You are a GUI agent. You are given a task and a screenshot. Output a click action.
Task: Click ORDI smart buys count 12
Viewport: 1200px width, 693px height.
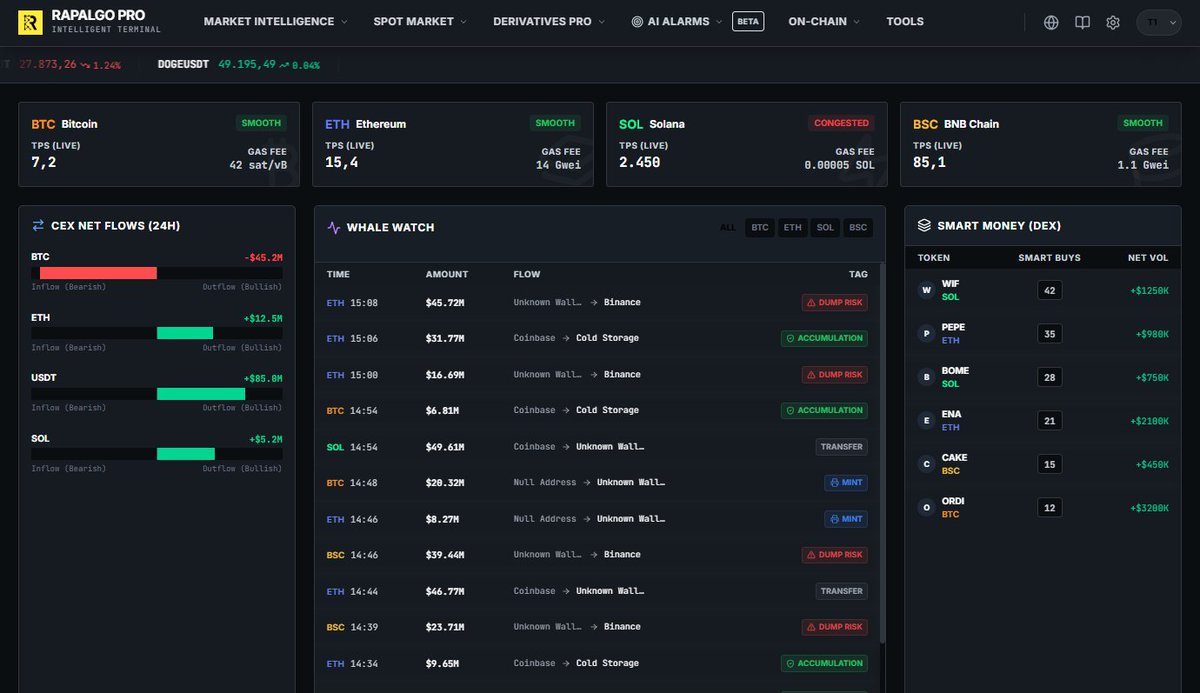click(1049, 508)
